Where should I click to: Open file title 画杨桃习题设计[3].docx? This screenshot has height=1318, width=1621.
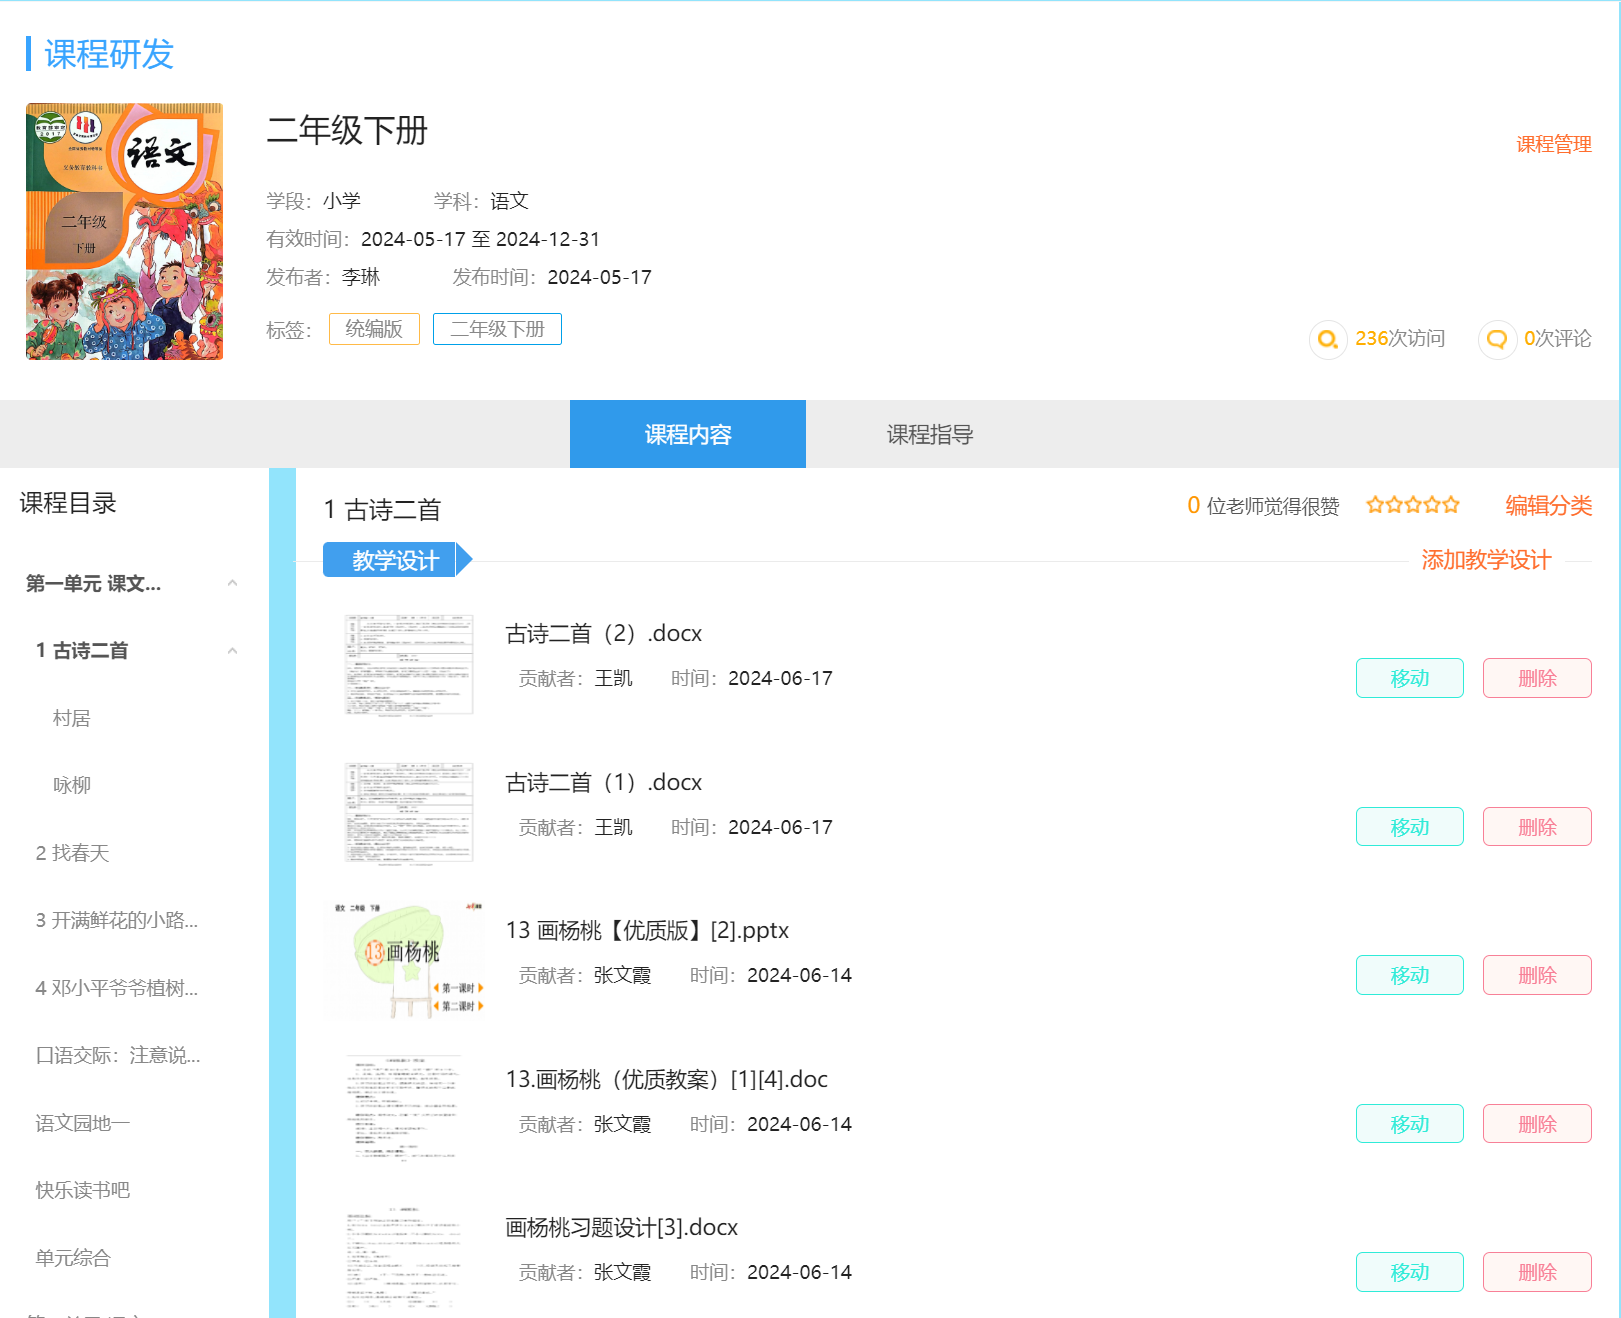(622, 1227)
